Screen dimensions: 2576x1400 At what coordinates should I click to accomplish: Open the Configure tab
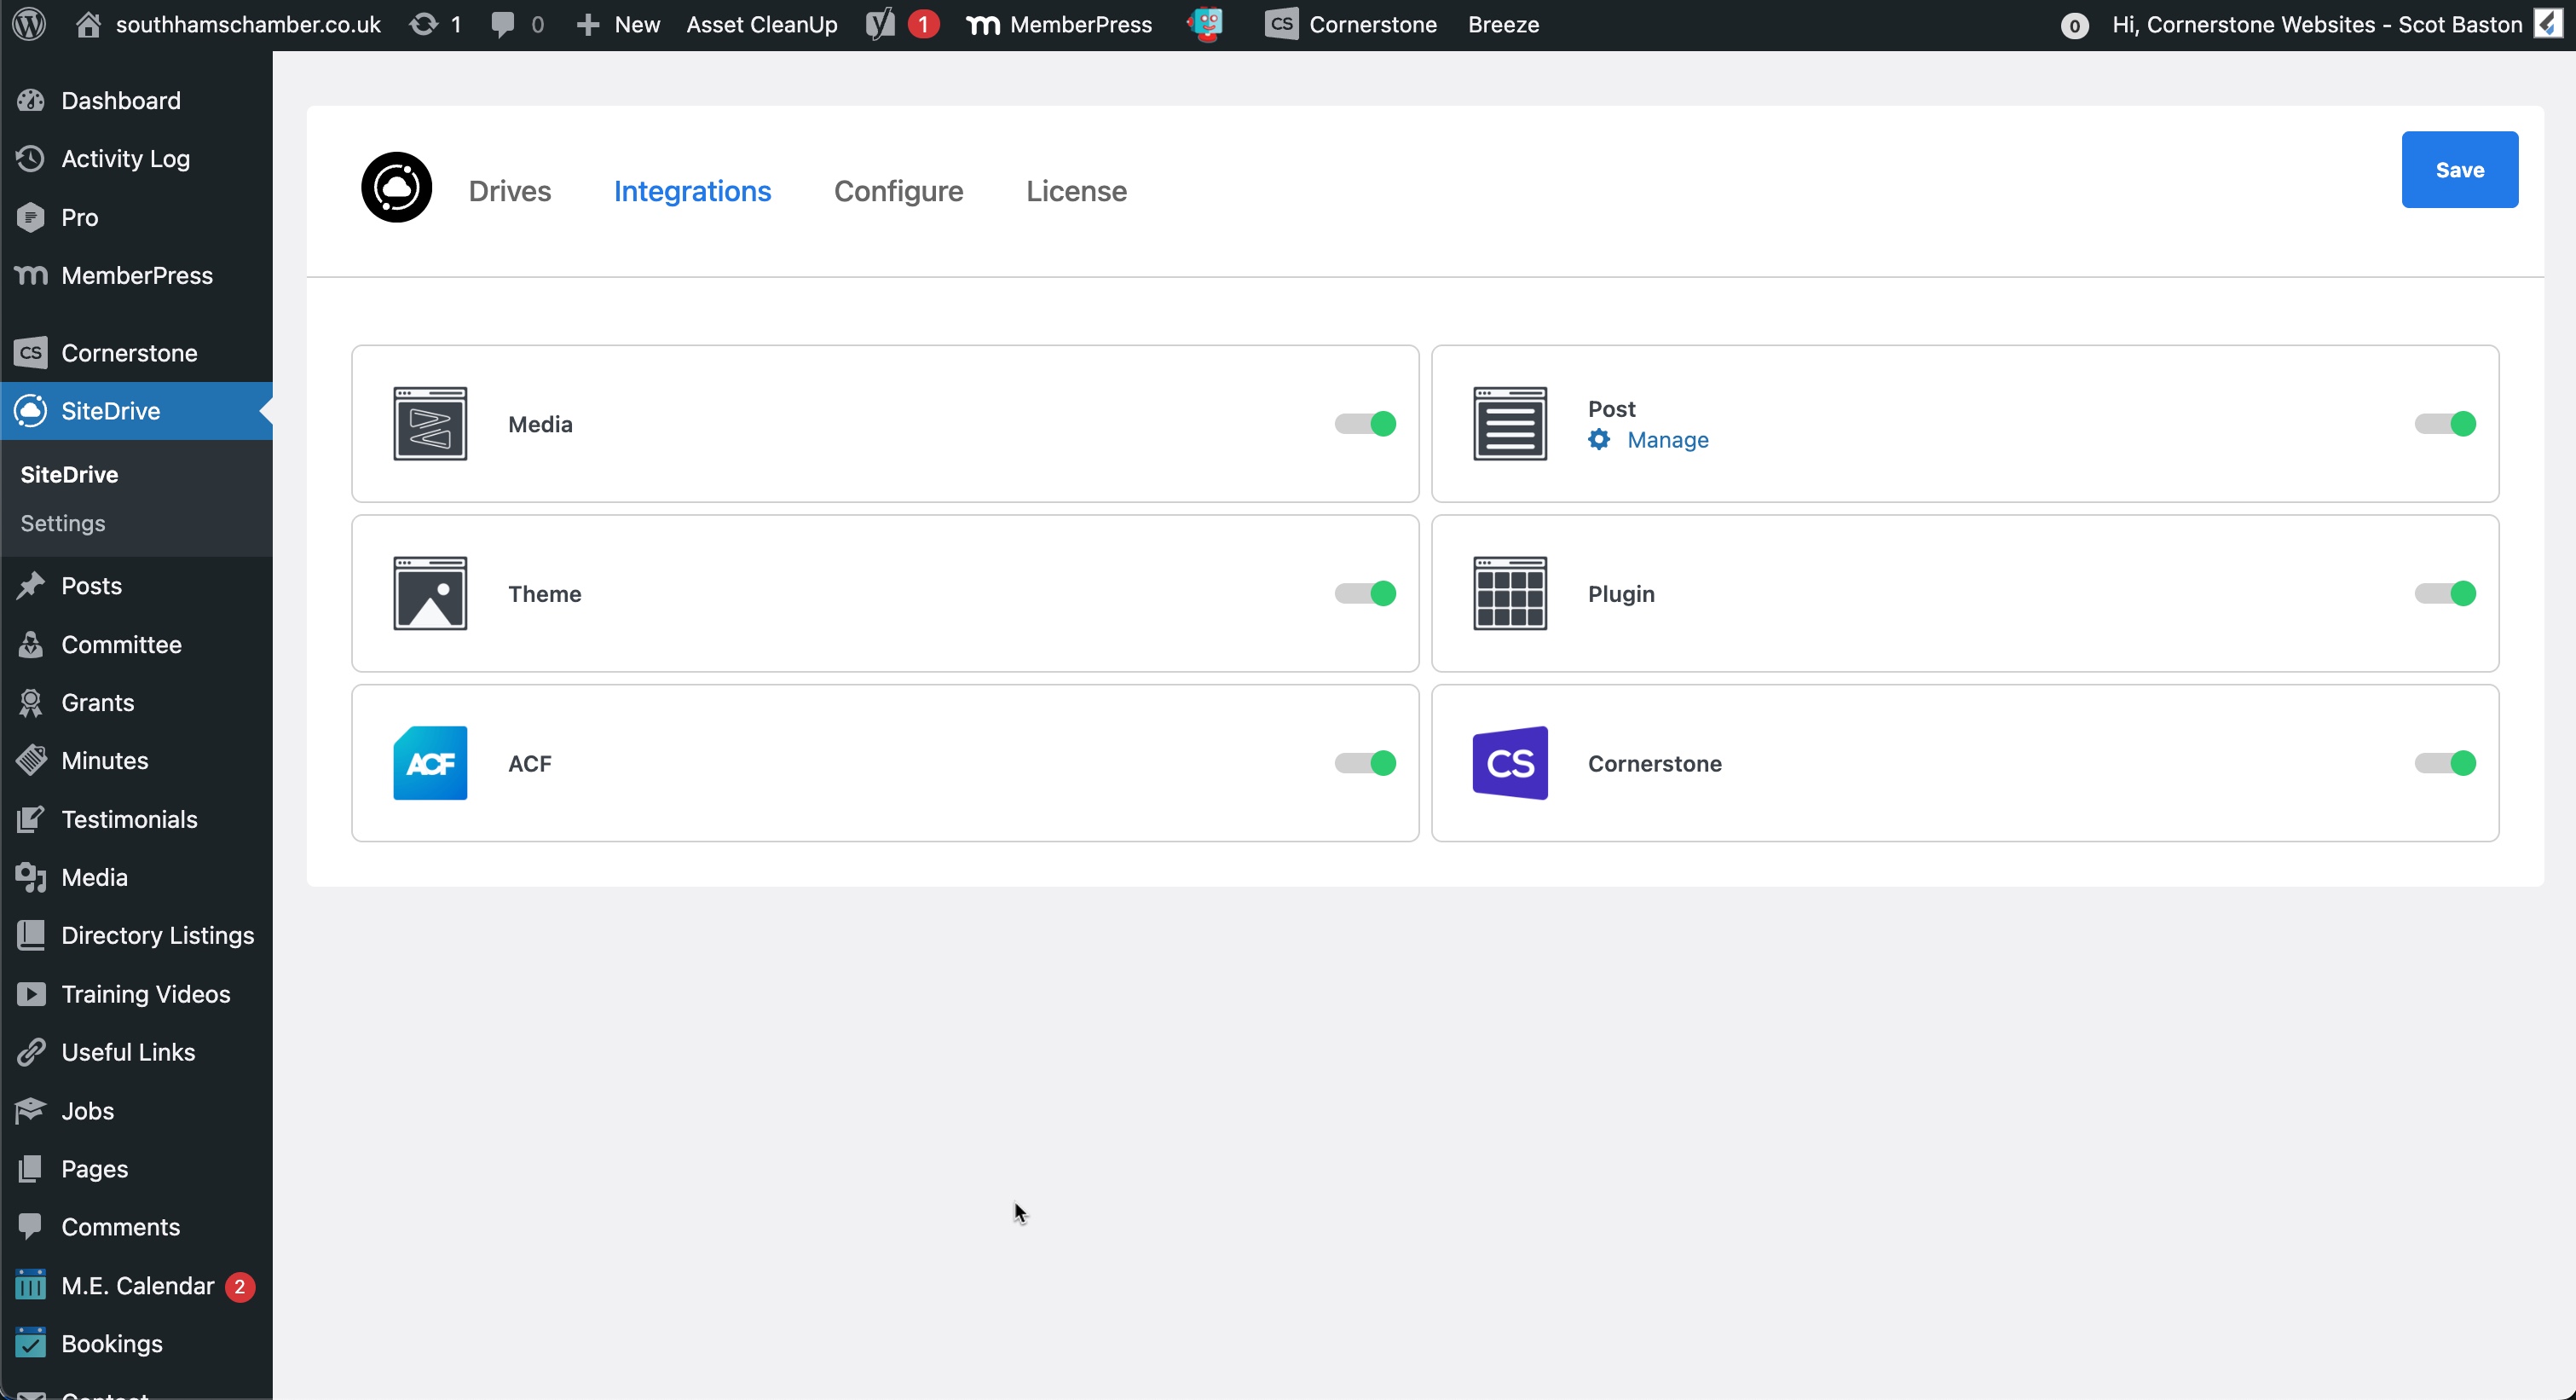point(898,191)
